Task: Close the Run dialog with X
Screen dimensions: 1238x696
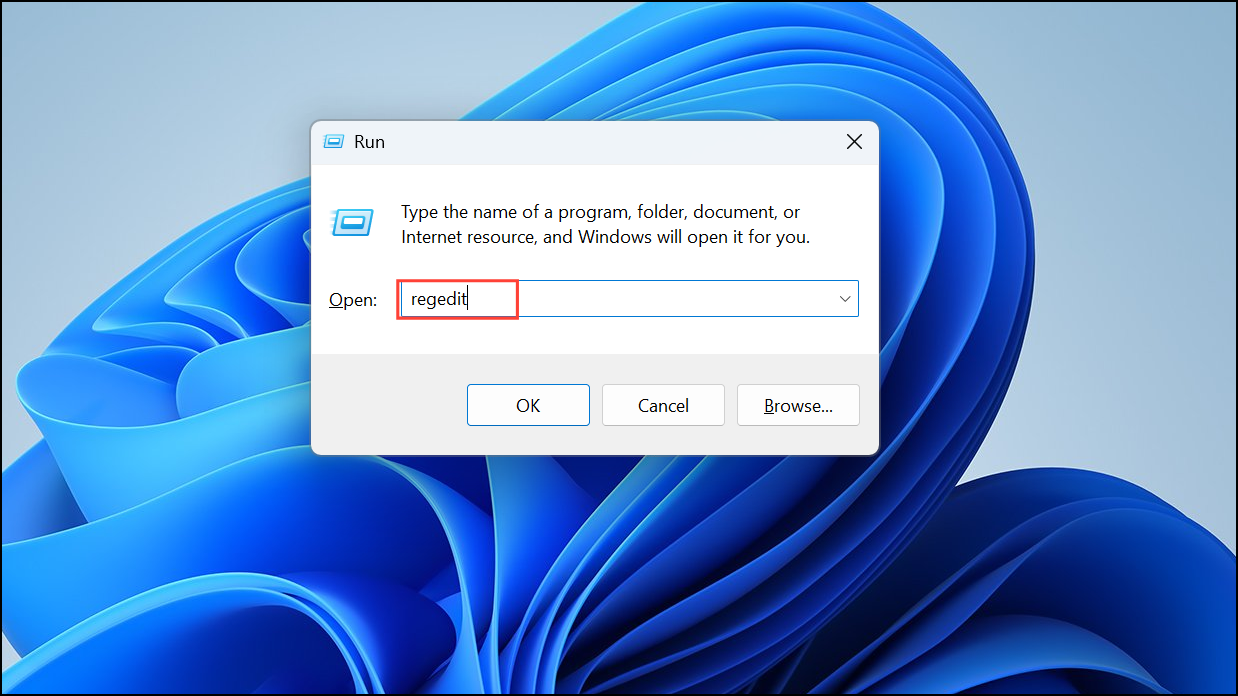Action: tap(854, 142)
